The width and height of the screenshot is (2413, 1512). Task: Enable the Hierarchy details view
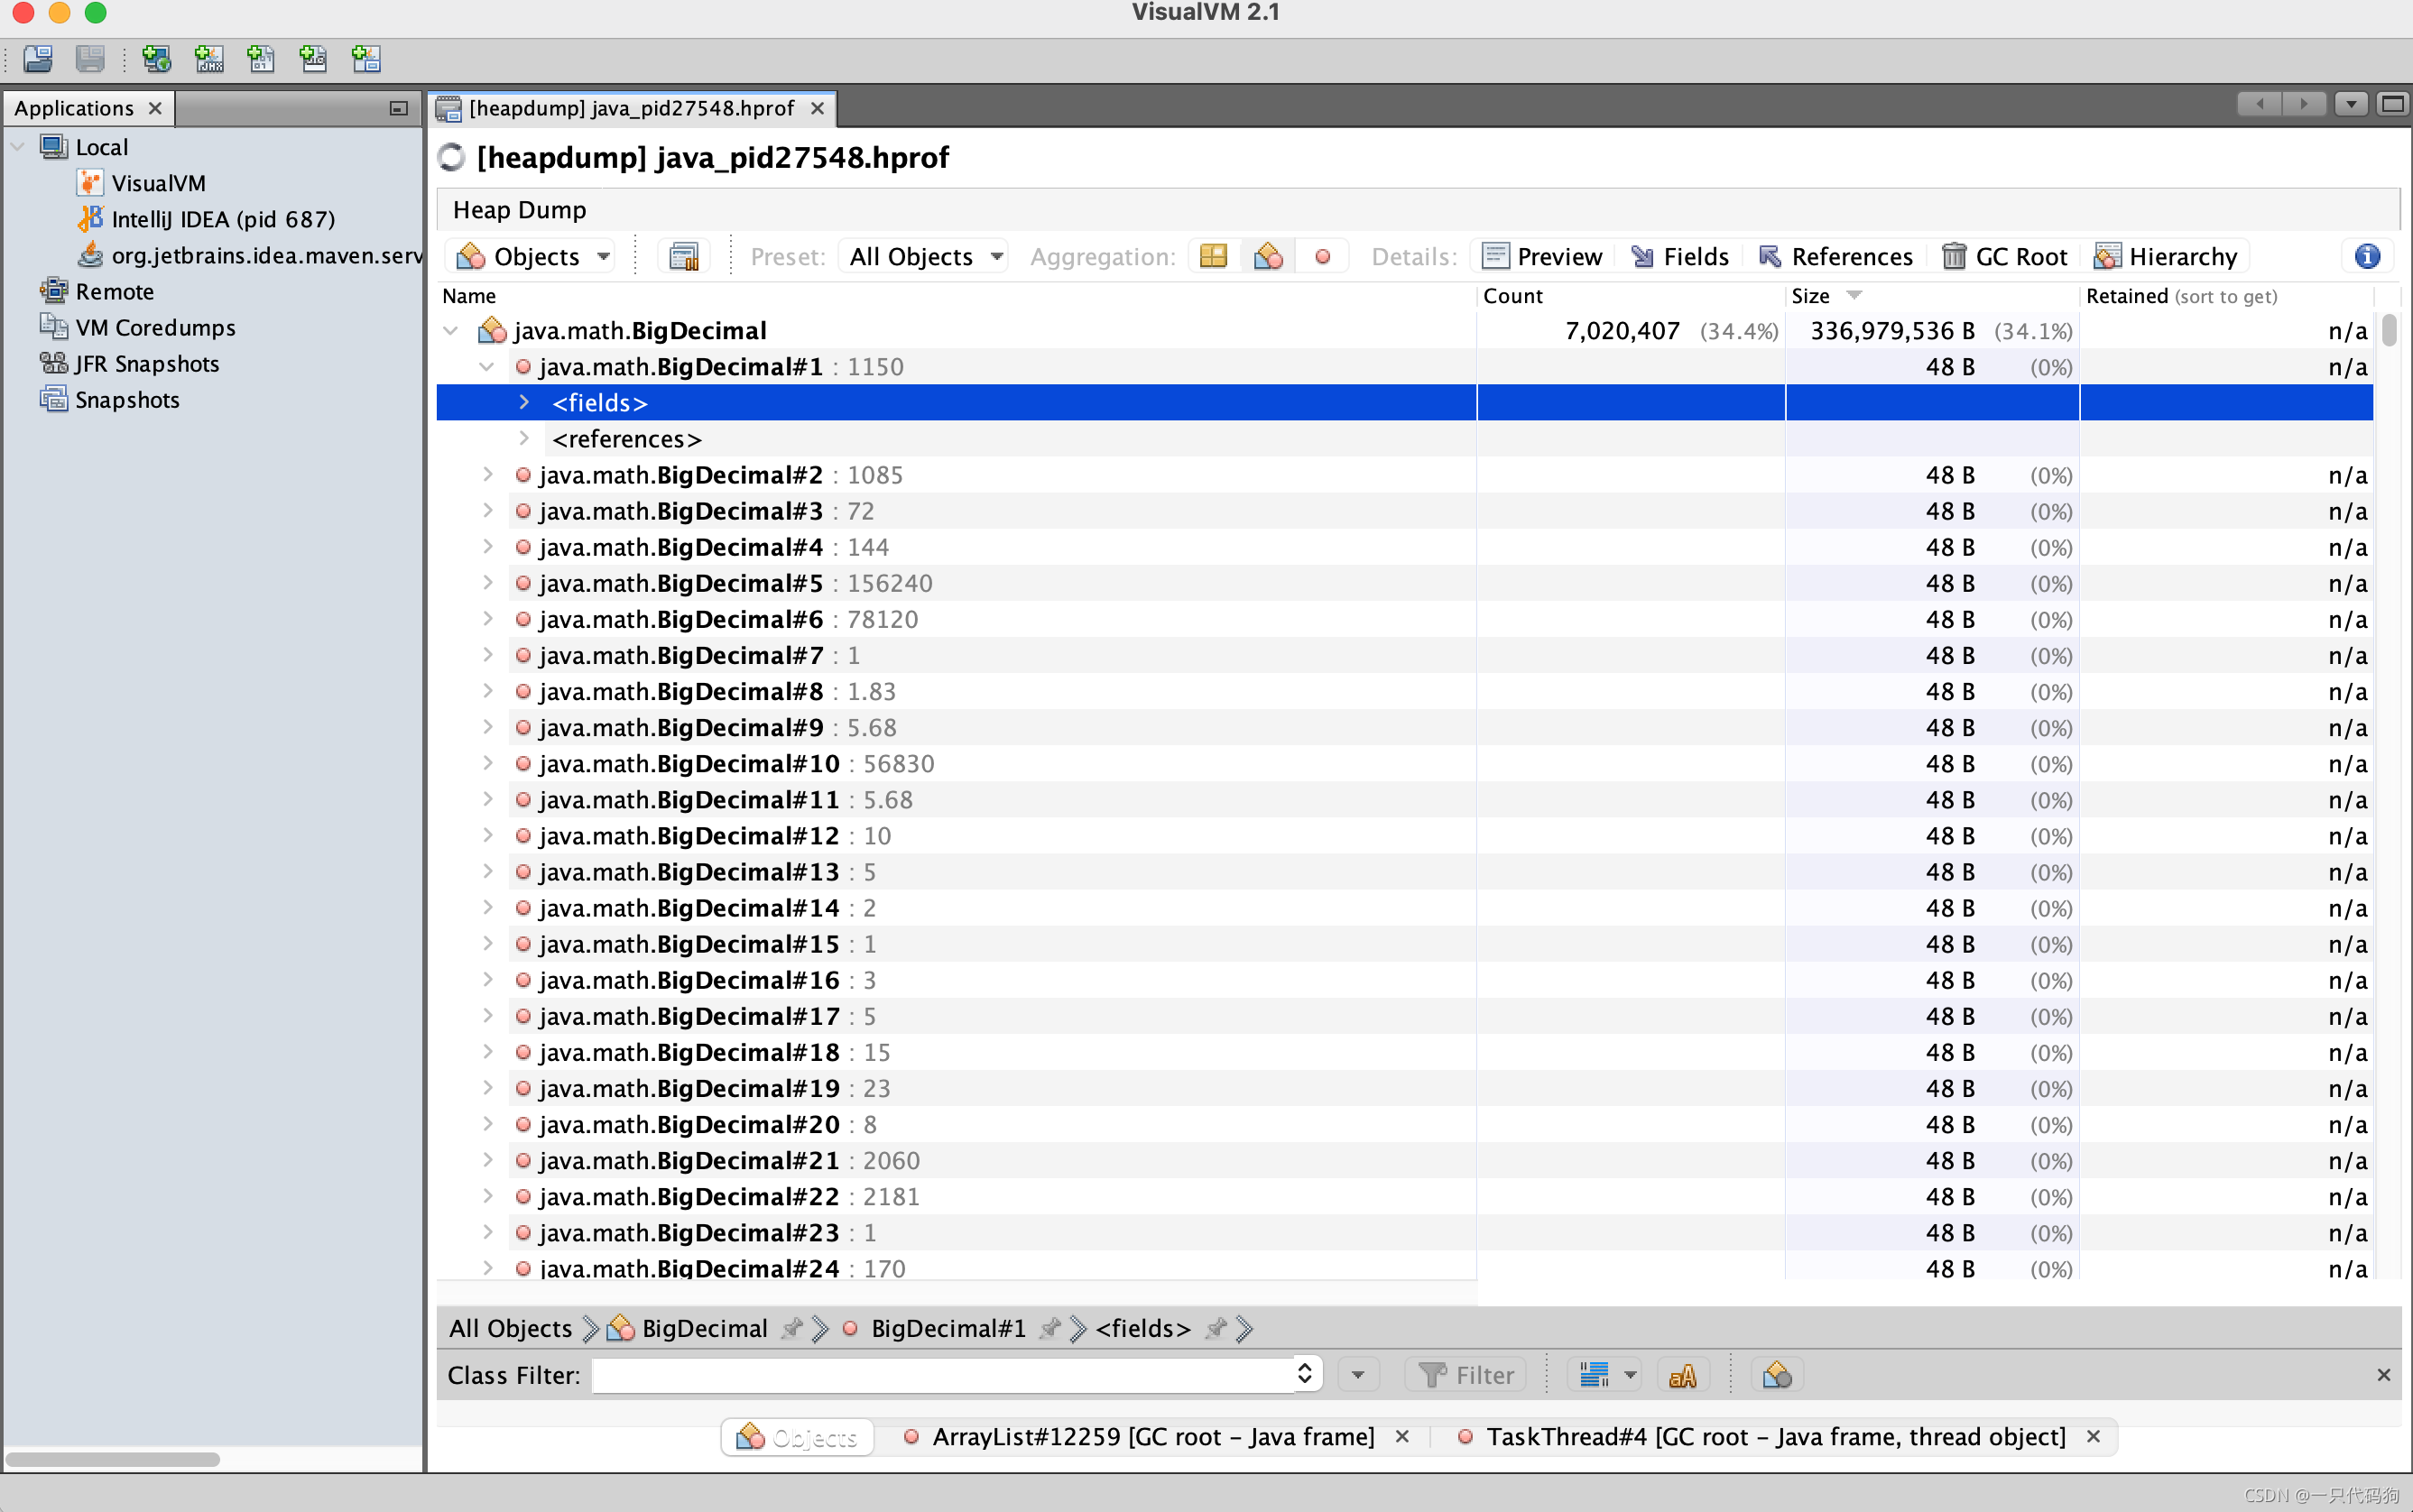tap(2166, 257)
